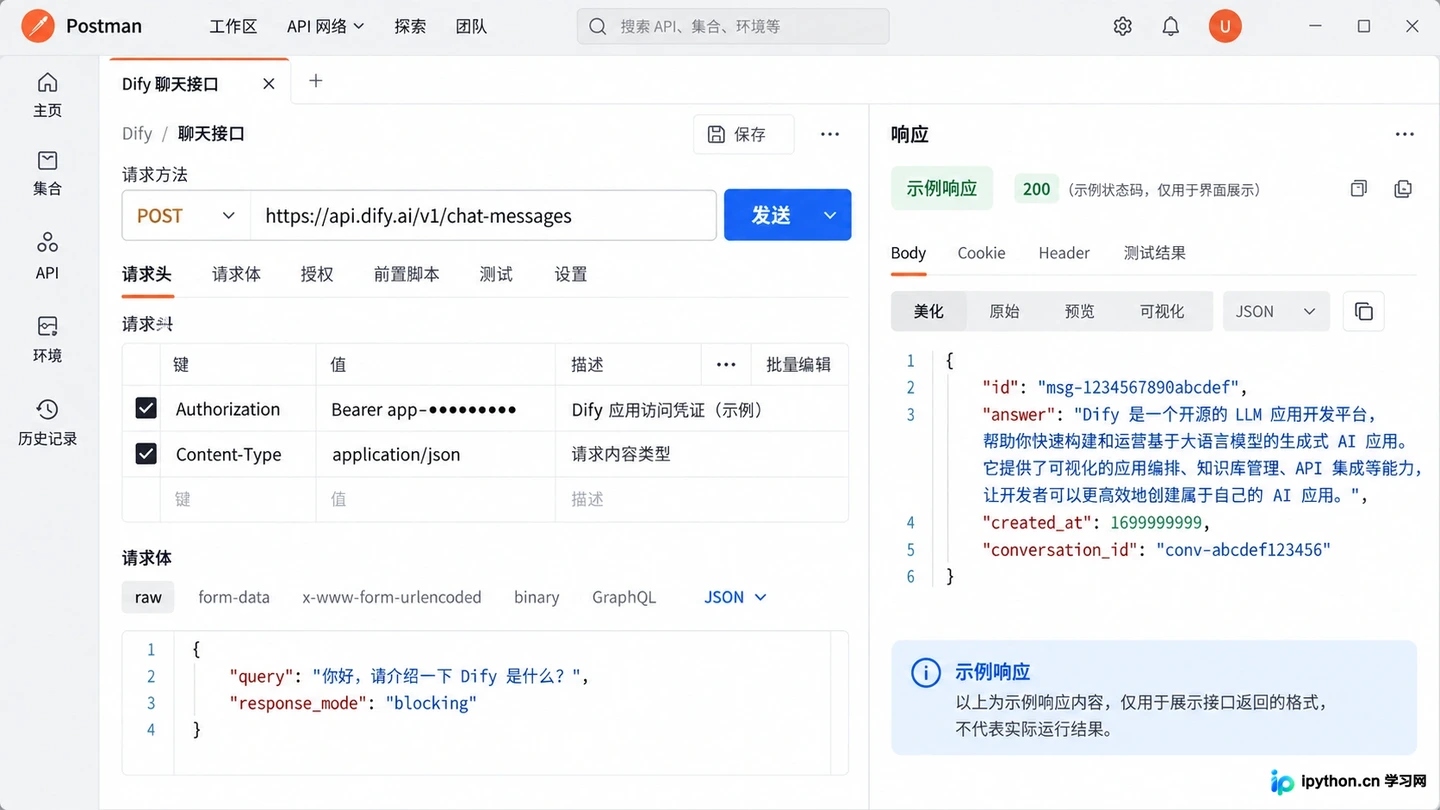1440x810 pixels.
Task: Open the settings gear icon
Action: 1123,27
